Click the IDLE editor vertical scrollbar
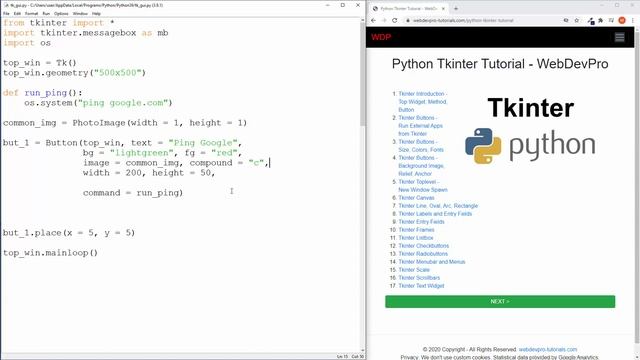Viewport: 640px width, 360px height. [x=362, y=184]
